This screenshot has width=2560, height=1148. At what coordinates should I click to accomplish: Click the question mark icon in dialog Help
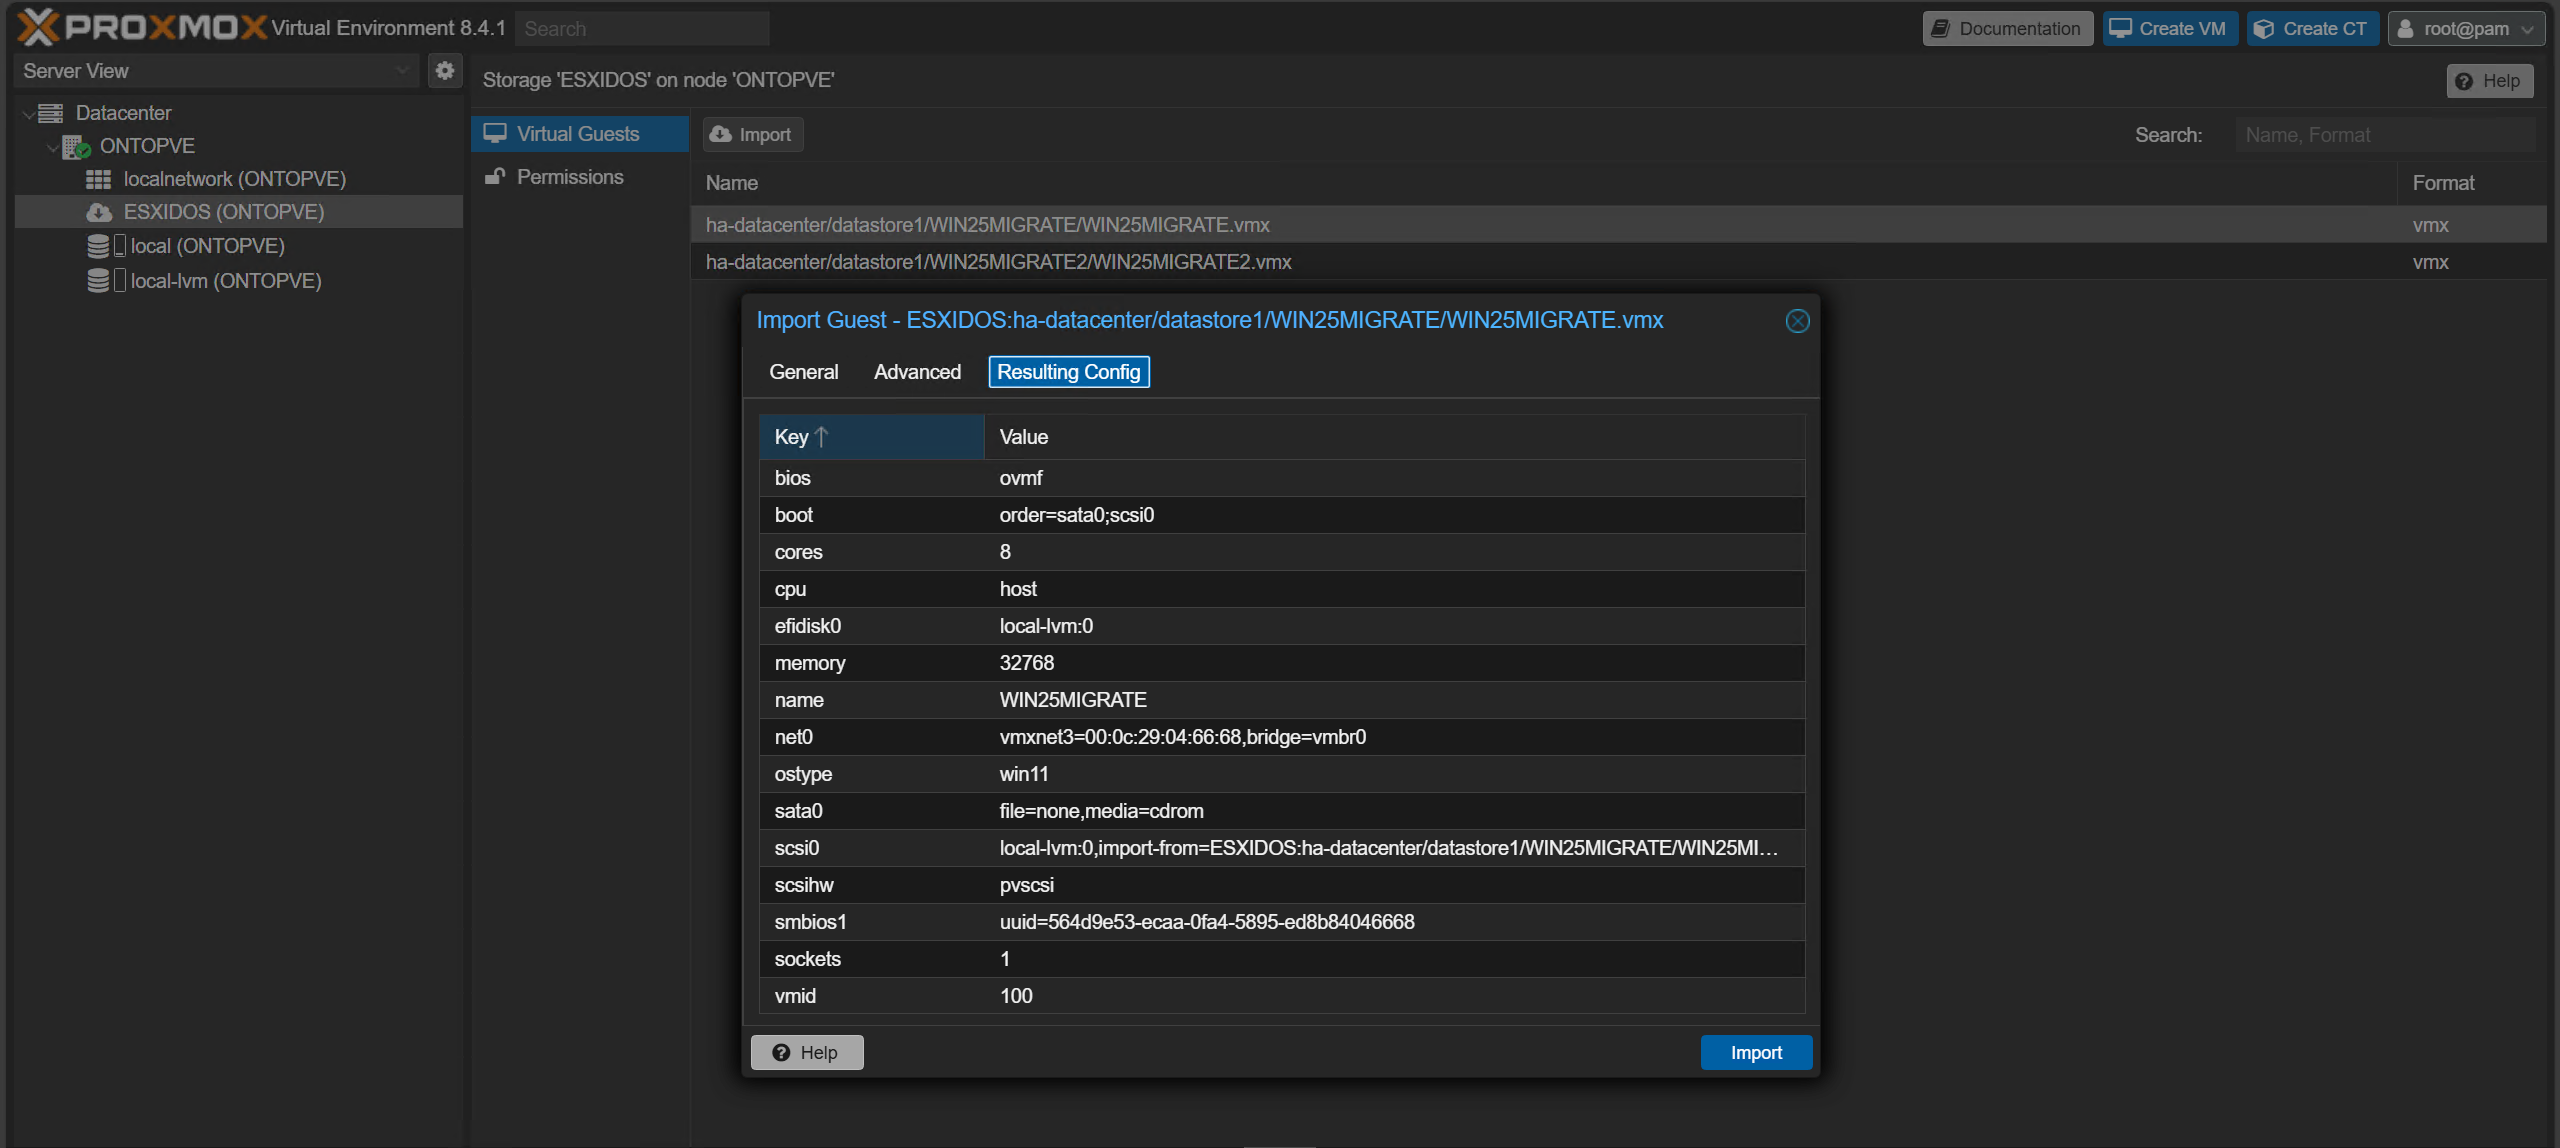coord(781,1052)
